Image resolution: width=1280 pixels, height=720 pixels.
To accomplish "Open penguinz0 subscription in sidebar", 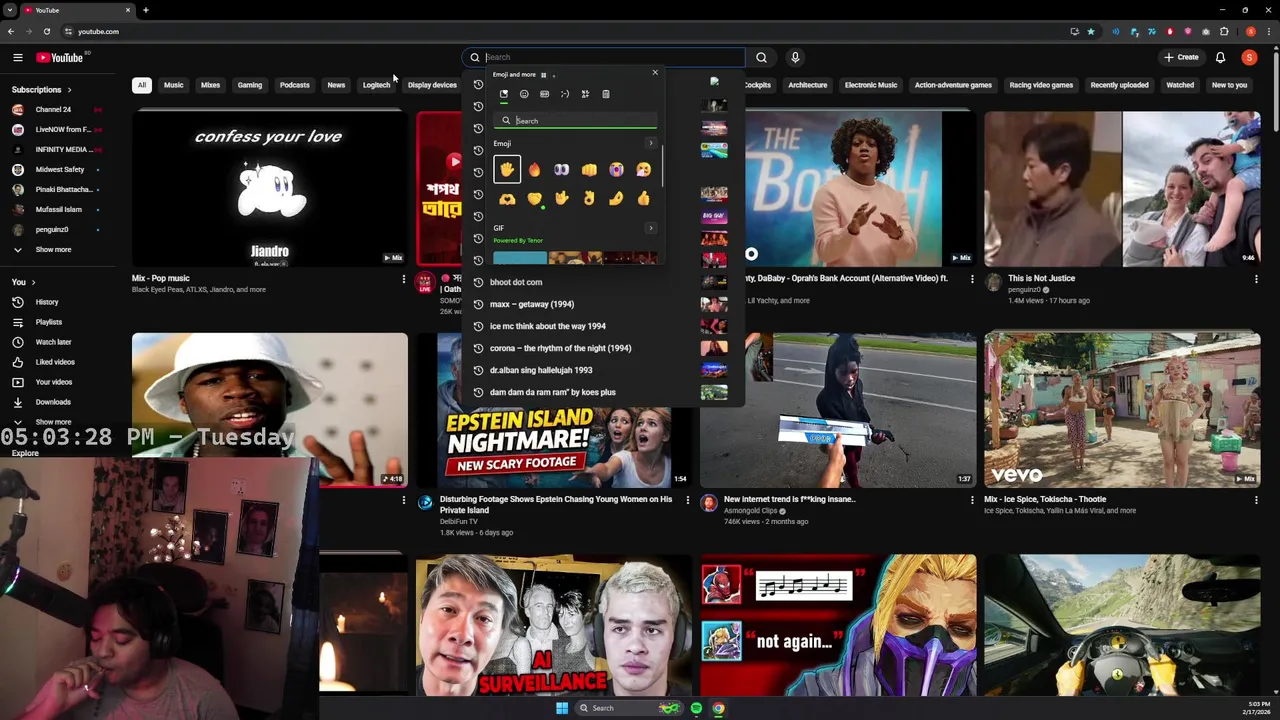I will 52,229.
